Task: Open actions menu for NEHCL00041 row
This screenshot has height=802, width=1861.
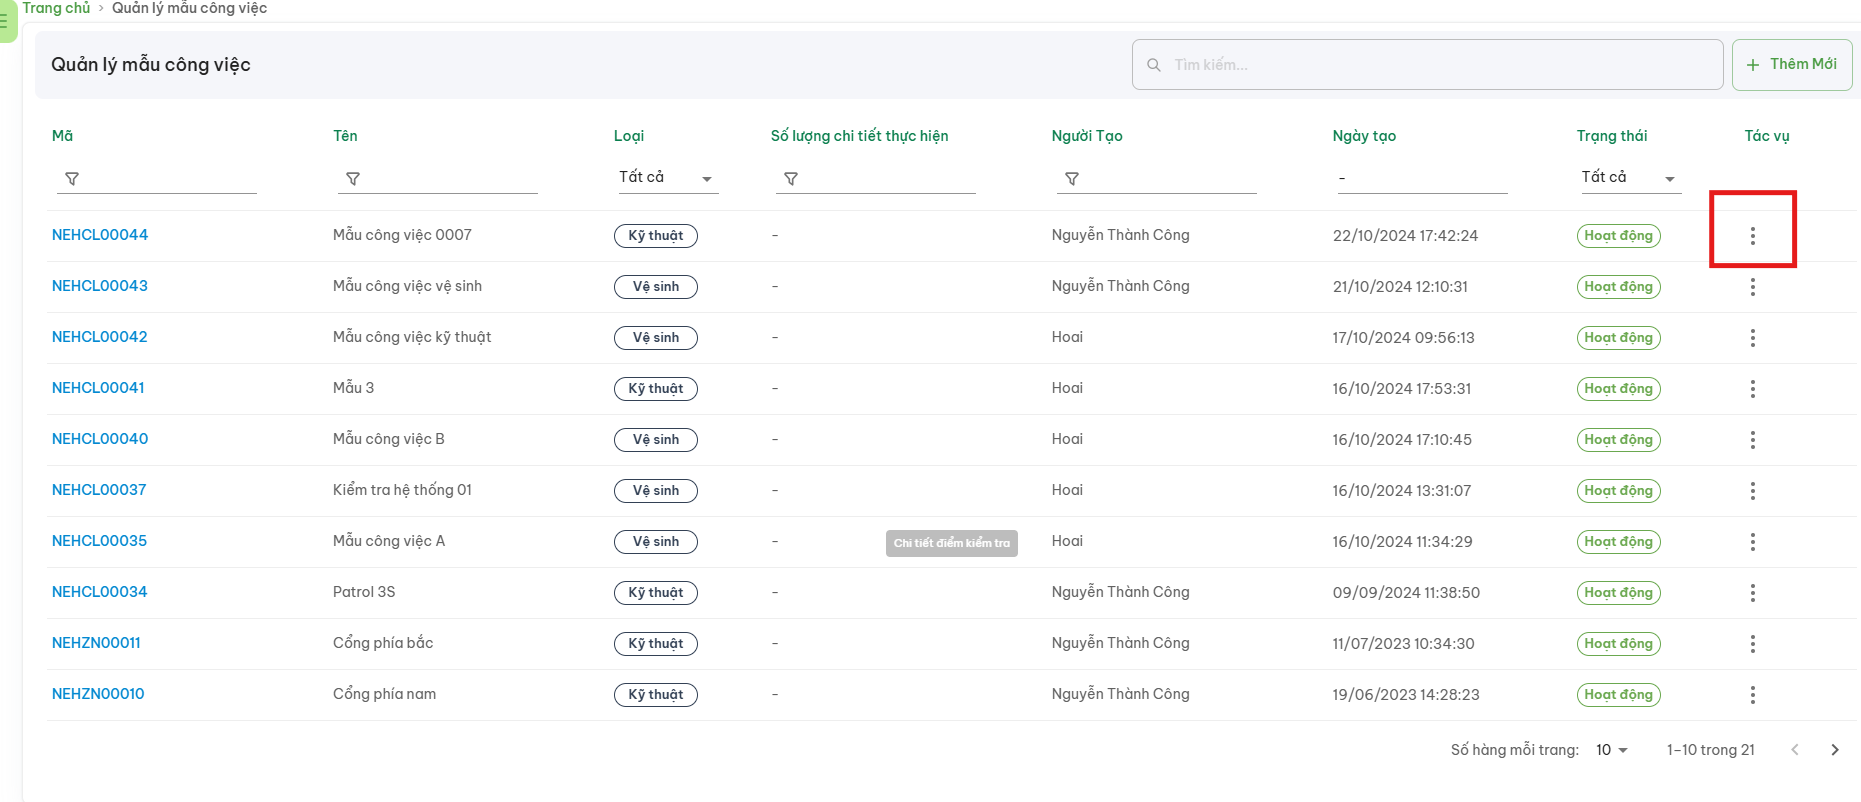Action: (1752, 389)
